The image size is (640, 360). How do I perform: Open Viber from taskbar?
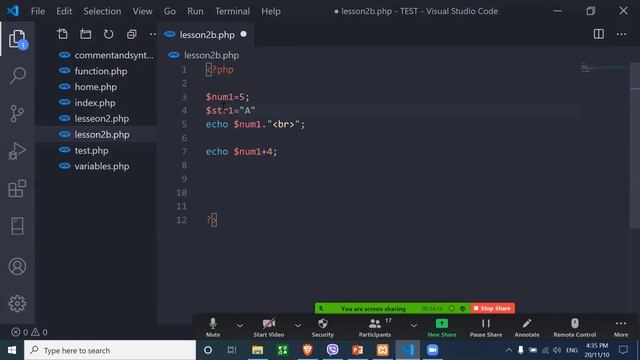click(x=332, y=350)
